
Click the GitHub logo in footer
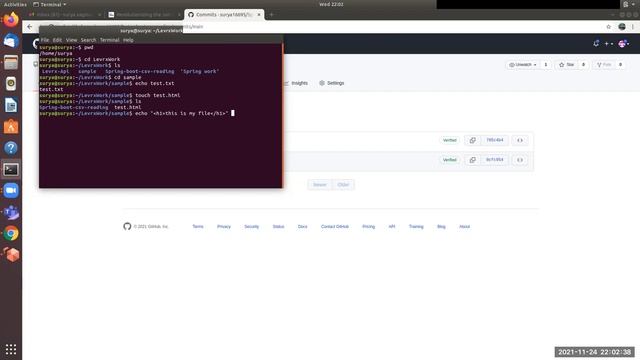(127, 226)
